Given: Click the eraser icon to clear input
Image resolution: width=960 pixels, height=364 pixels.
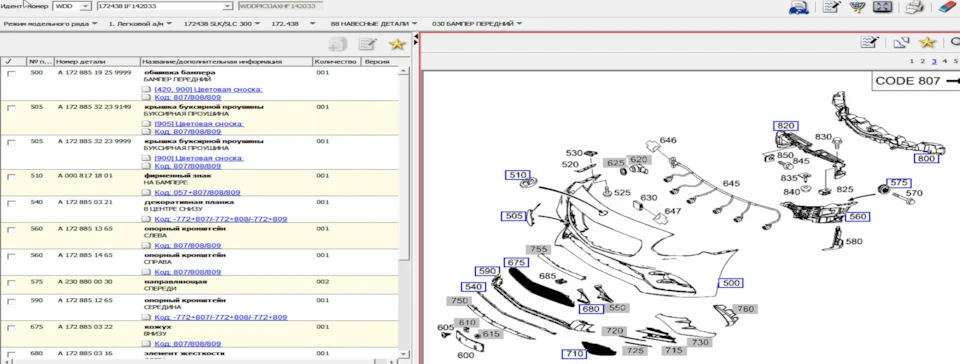Looking at the screenshot, I should click(947, 7).
